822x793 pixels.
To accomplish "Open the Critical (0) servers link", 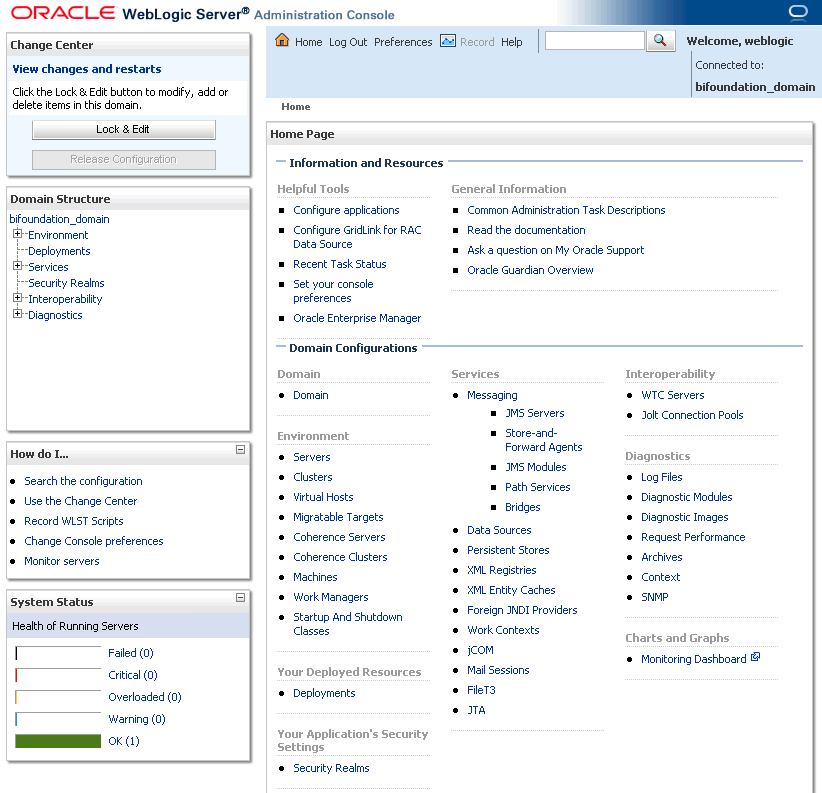I will [x=133, y=675].
